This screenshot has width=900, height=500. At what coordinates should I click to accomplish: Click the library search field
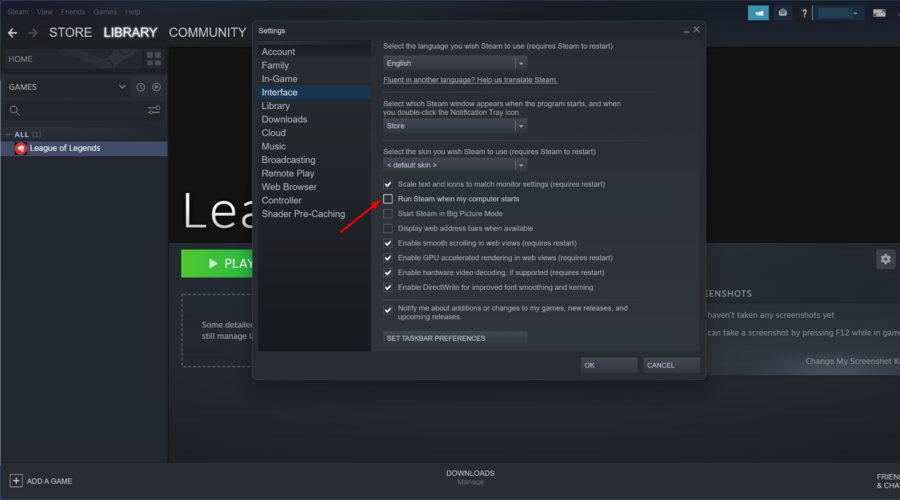click(x=84, y=110)
